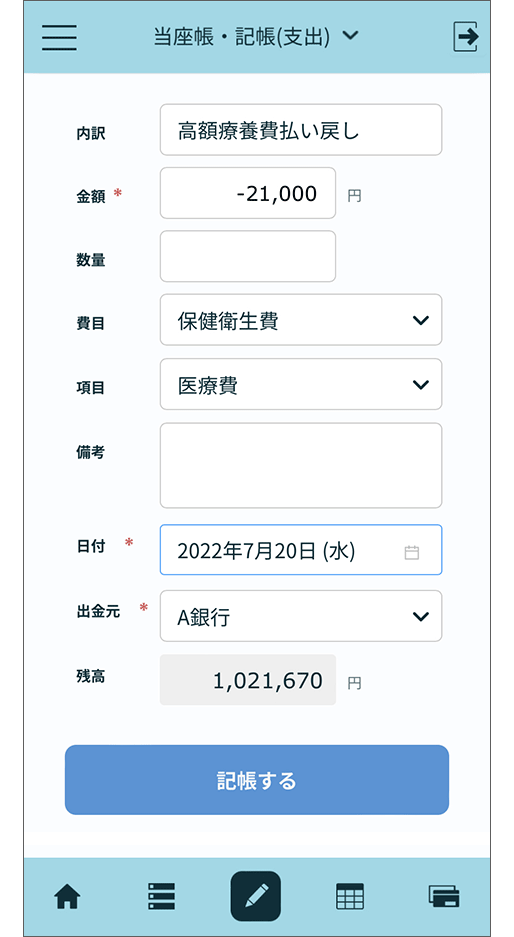This screenshot has width=514, height=937.
Task: Open calendar picker icon in date field
Action: [x=412, y=552]
